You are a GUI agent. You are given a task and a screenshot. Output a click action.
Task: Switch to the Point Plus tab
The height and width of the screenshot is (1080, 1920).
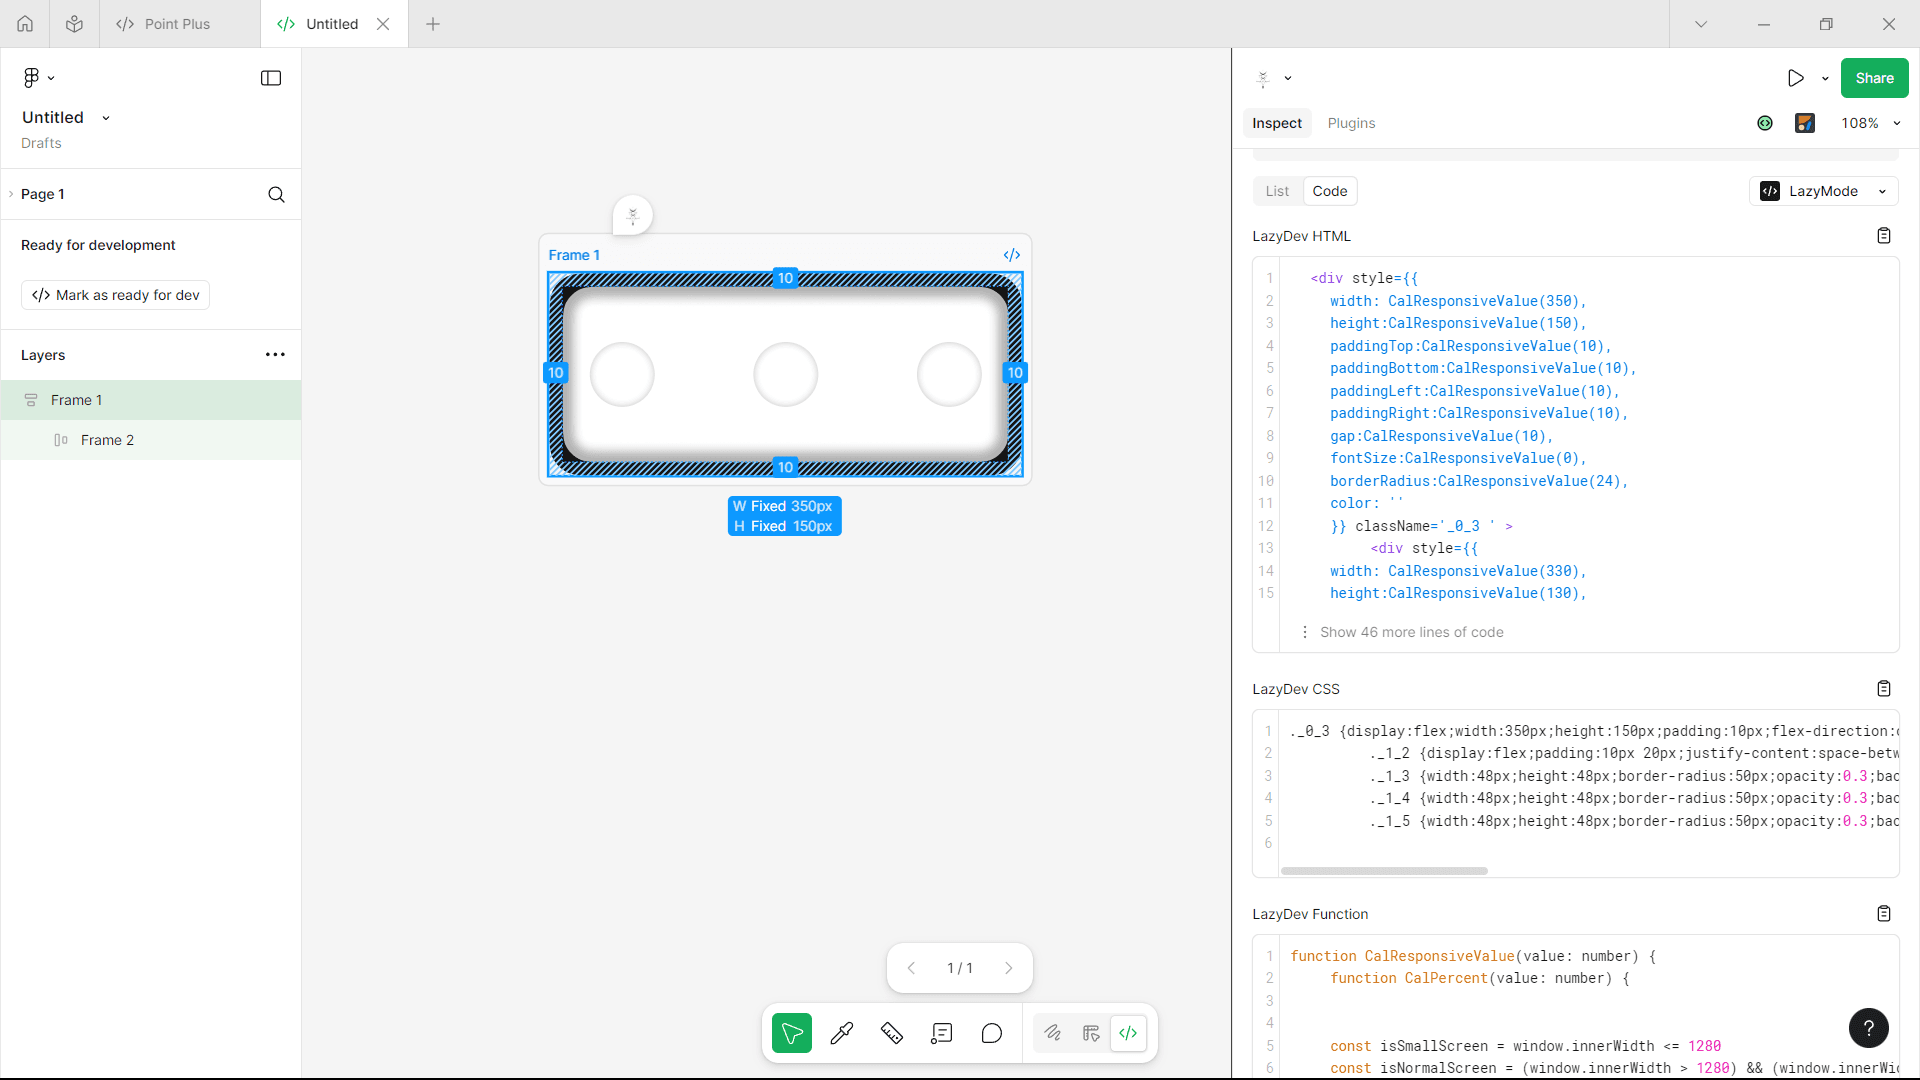(x=177, y=23)
